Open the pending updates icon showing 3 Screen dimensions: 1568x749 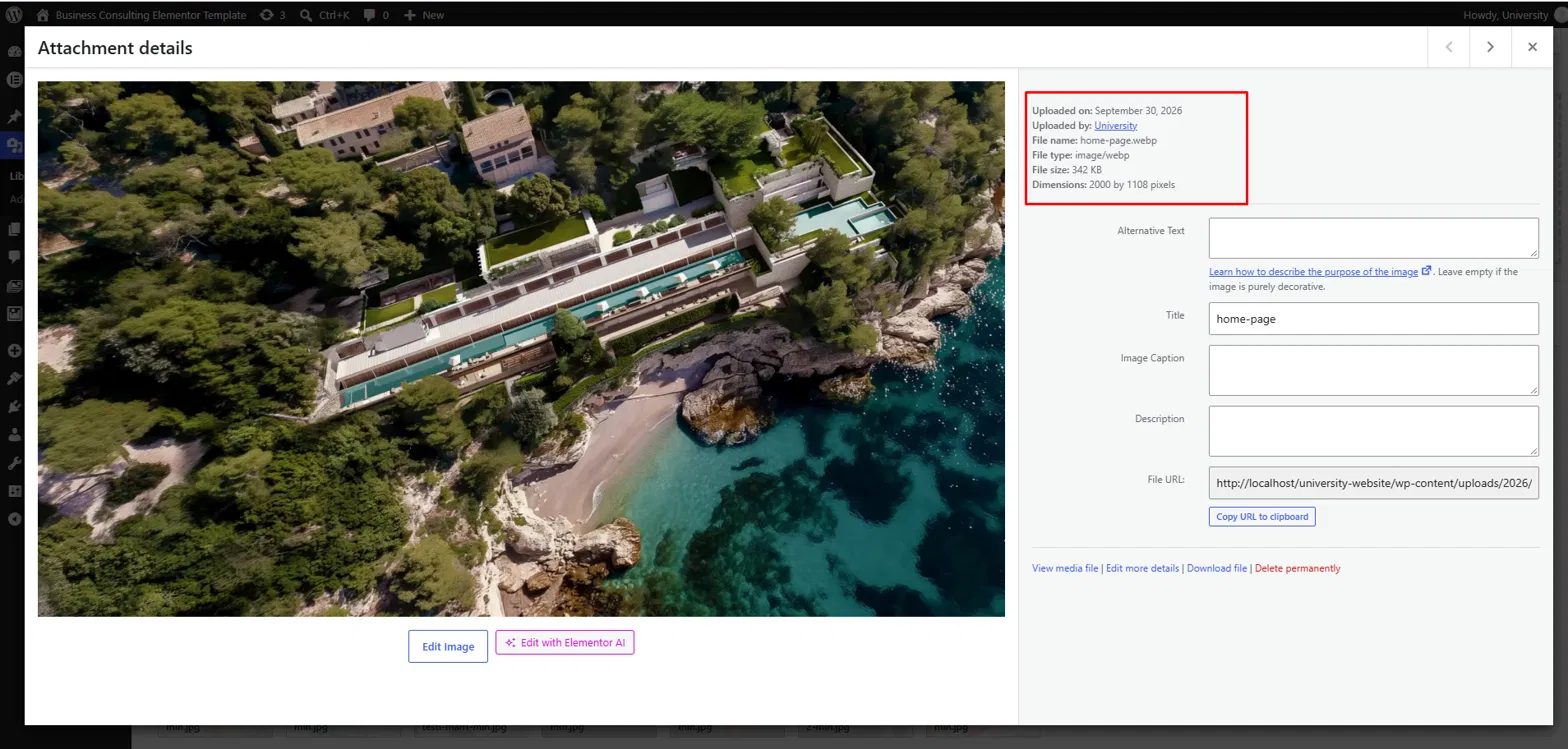(x=272, y=15)
